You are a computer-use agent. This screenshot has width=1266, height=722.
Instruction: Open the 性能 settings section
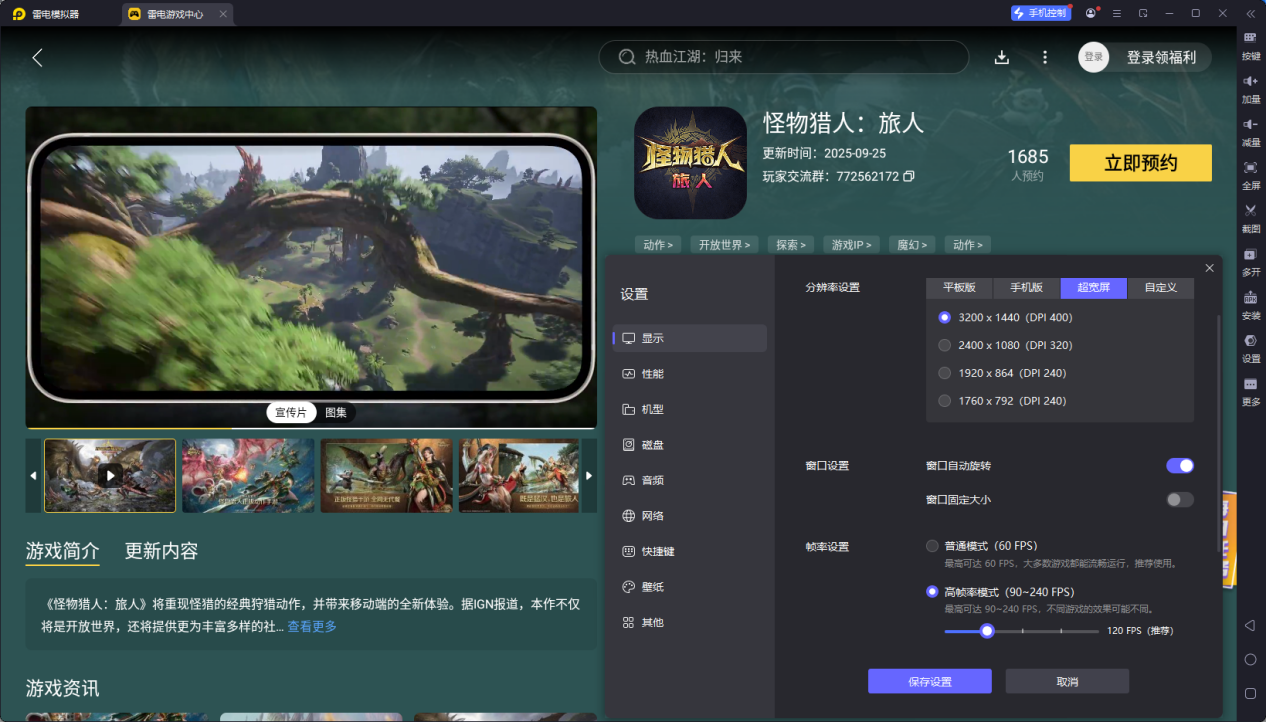pos(652,374)
